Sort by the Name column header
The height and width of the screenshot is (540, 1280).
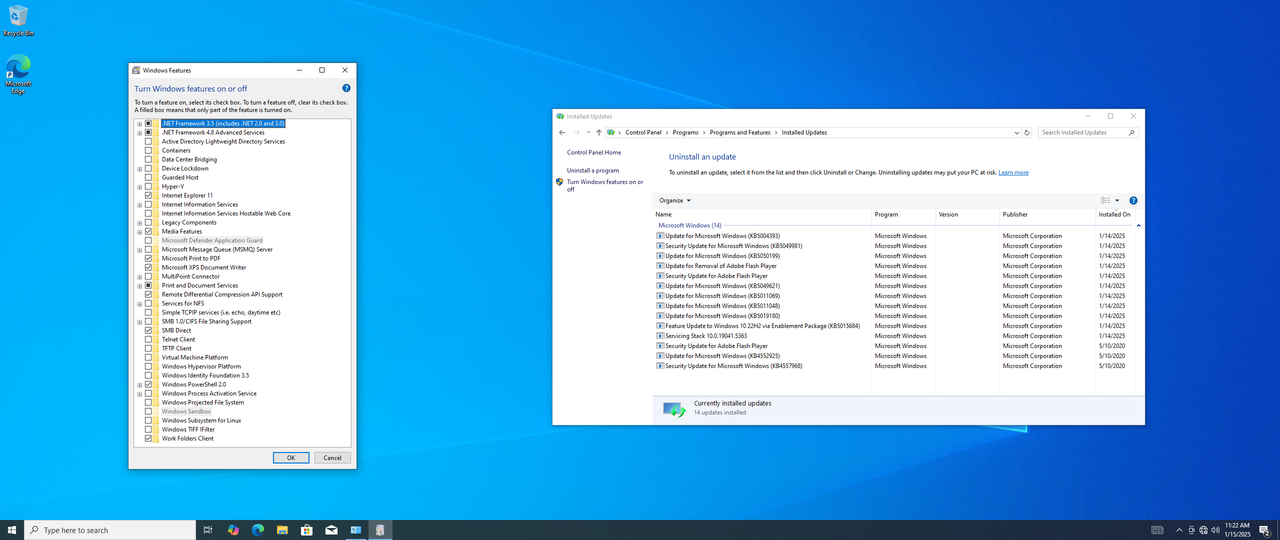coord(762,214)
